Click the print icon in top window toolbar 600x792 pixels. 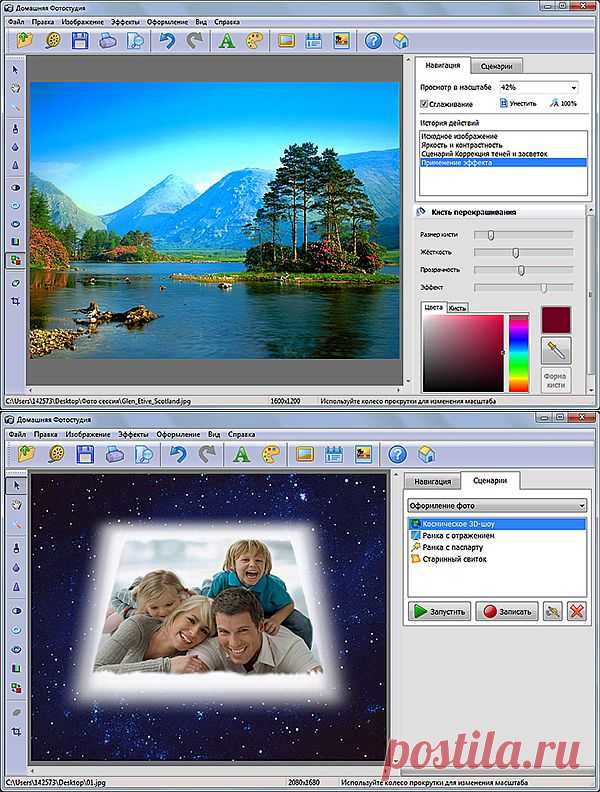click(107, 40)
